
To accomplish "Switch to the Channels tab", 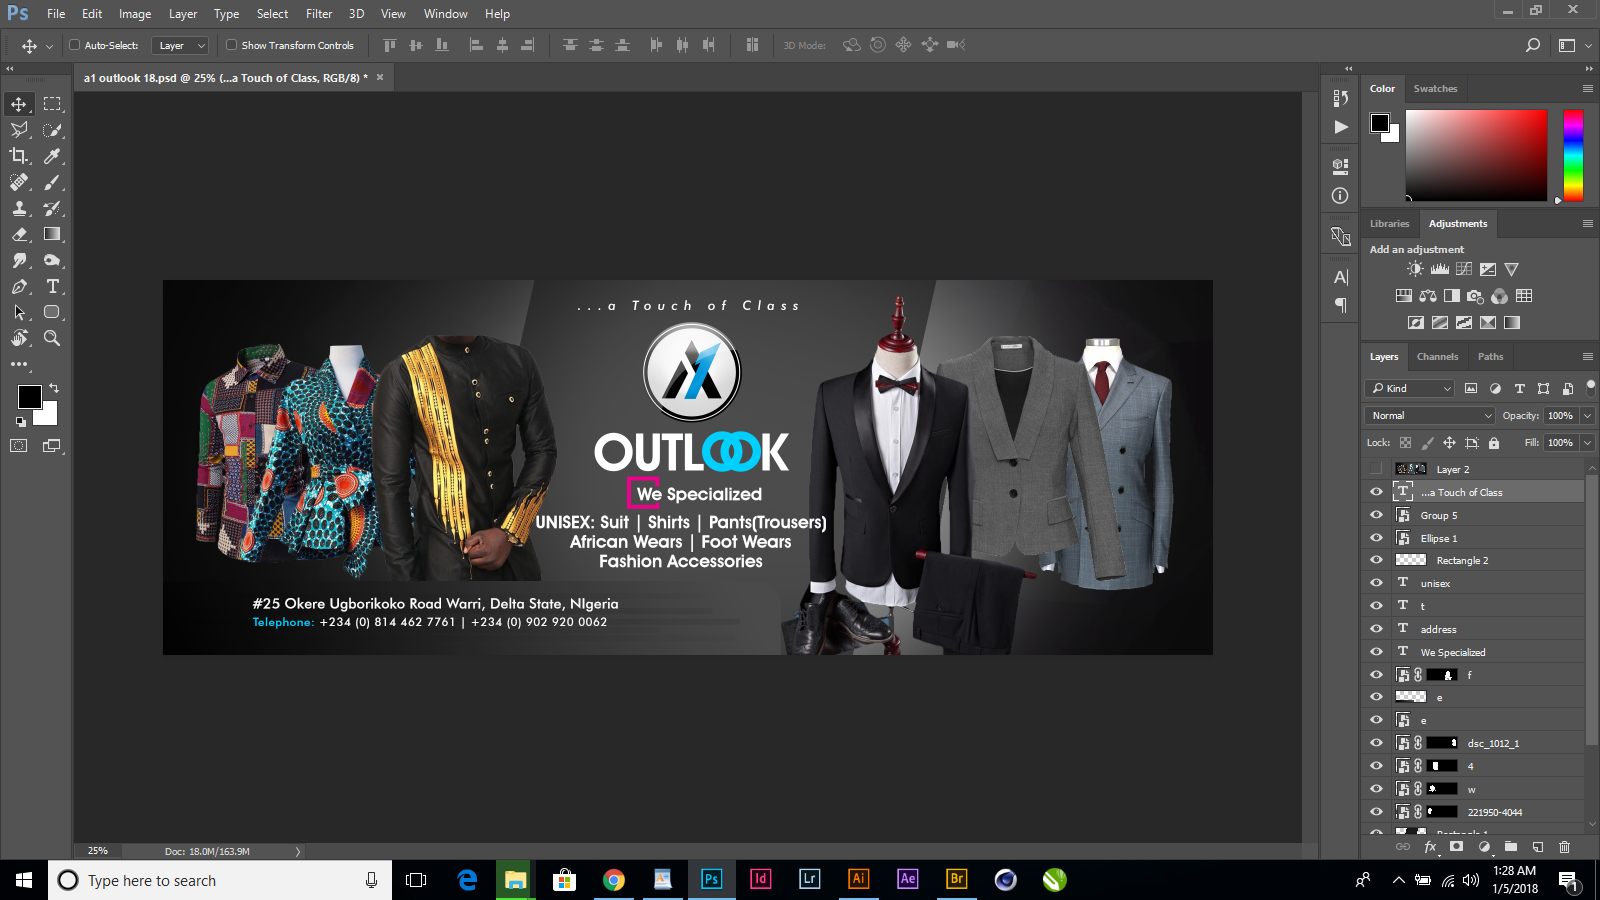I will click(x=1437, y=356).
